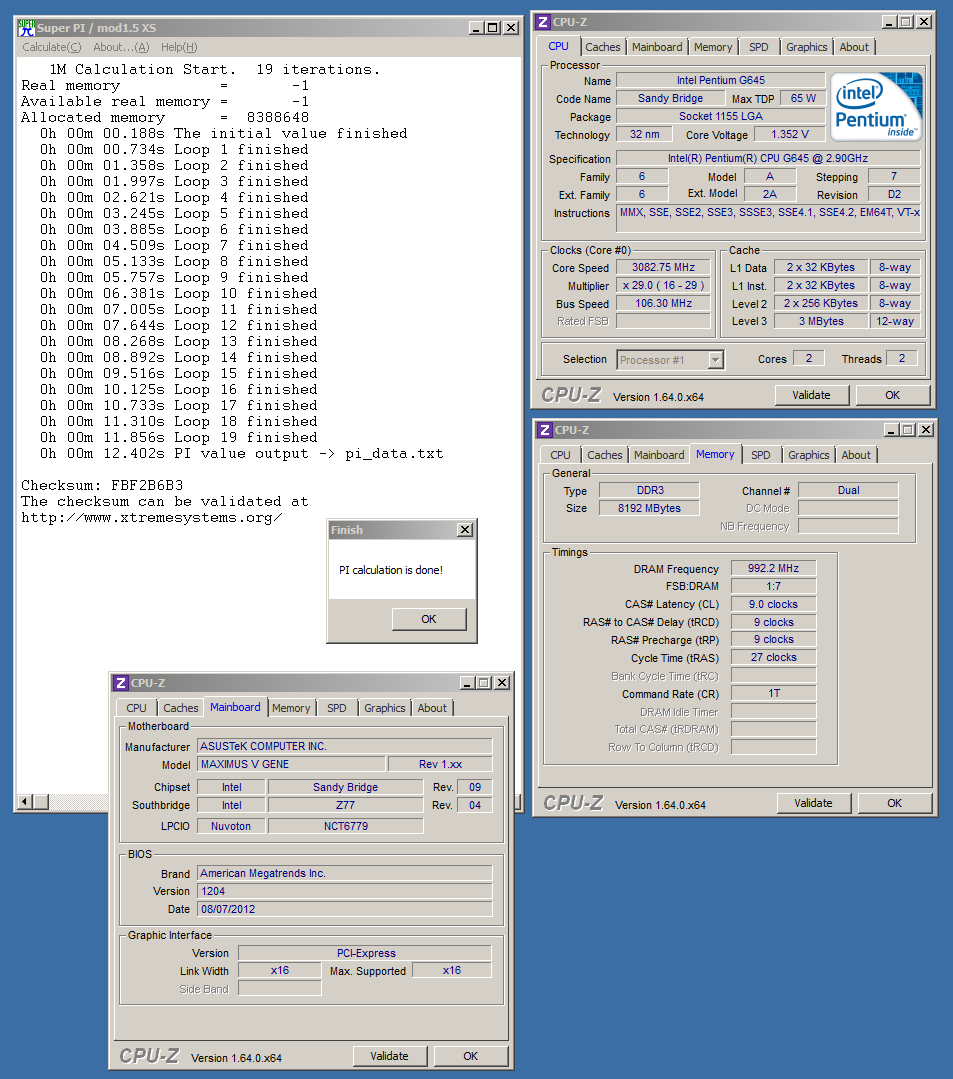Click the Checksum: FBF2B6B3 line
The height and width of the screenshot is (1079, 953).
pos(102,486)
